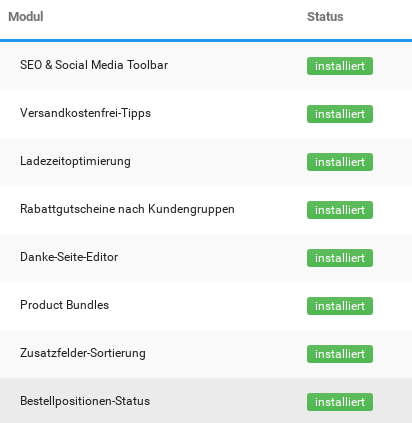
Task: Open the Versandkostenfrei-Tipps module
Action: [85, 113]
